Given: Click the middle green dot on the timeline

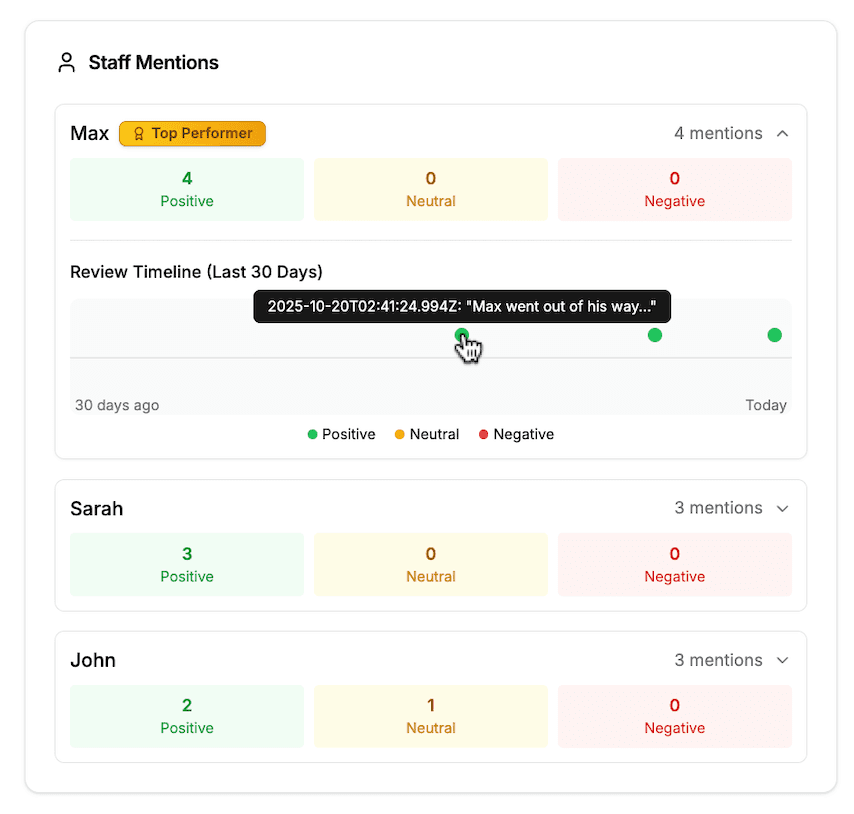Looking at the screenshot, I should click(655, 335).
